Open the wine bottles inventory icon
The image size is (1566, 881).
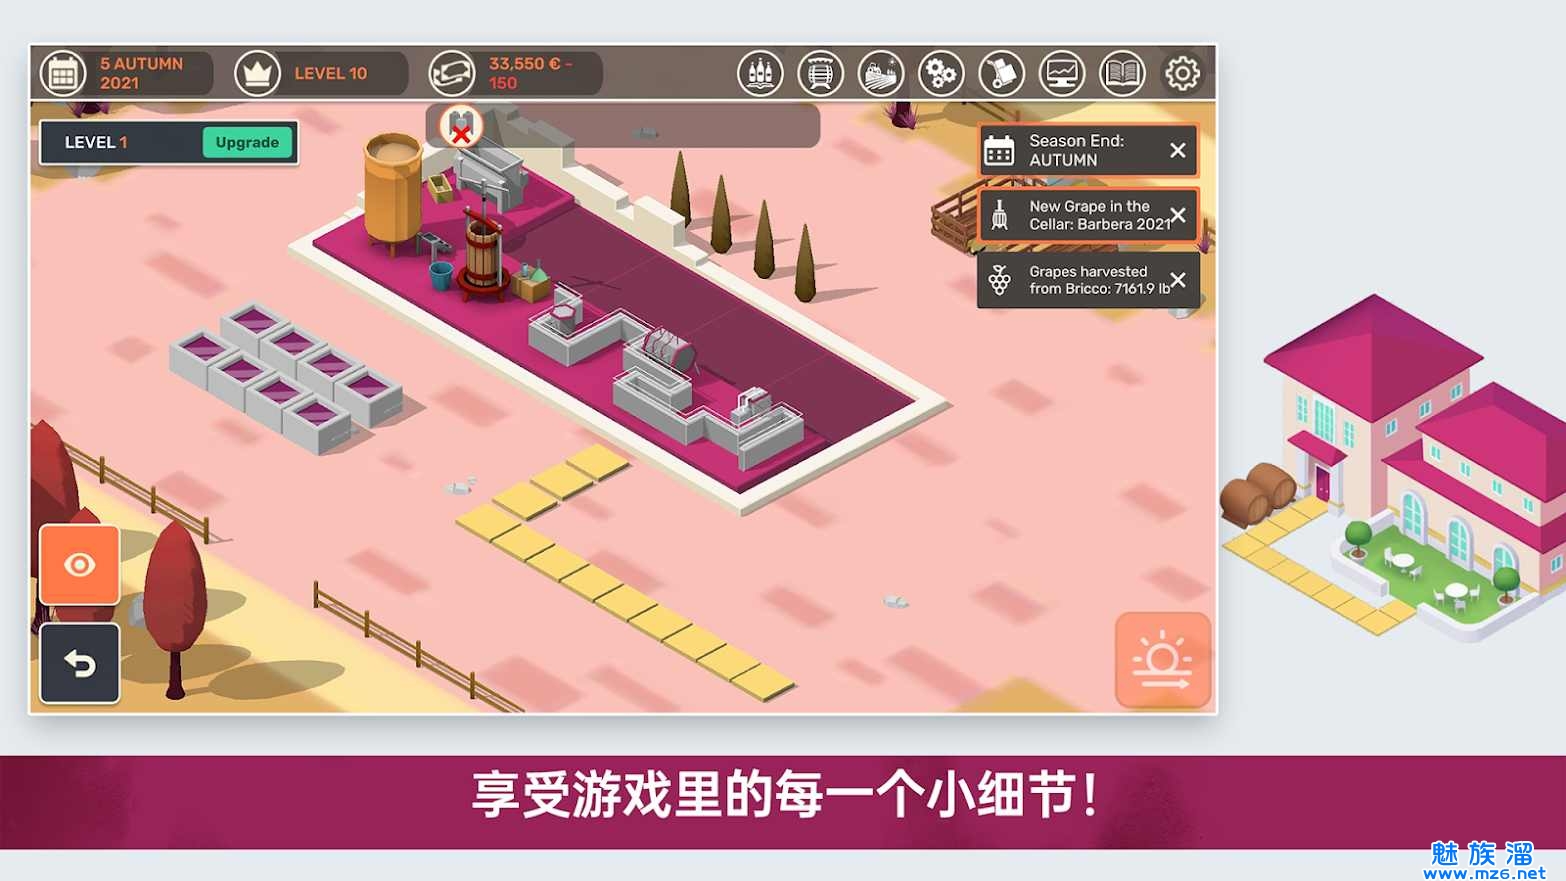pyautogui.click(x=760, y=73)
